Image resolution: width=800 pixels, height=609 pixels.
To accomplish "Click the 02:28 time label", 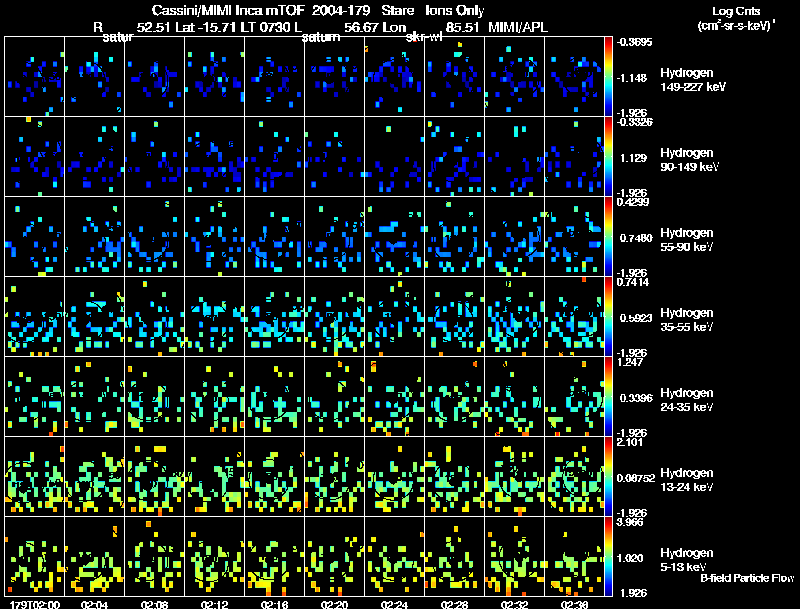I will 454,604.
